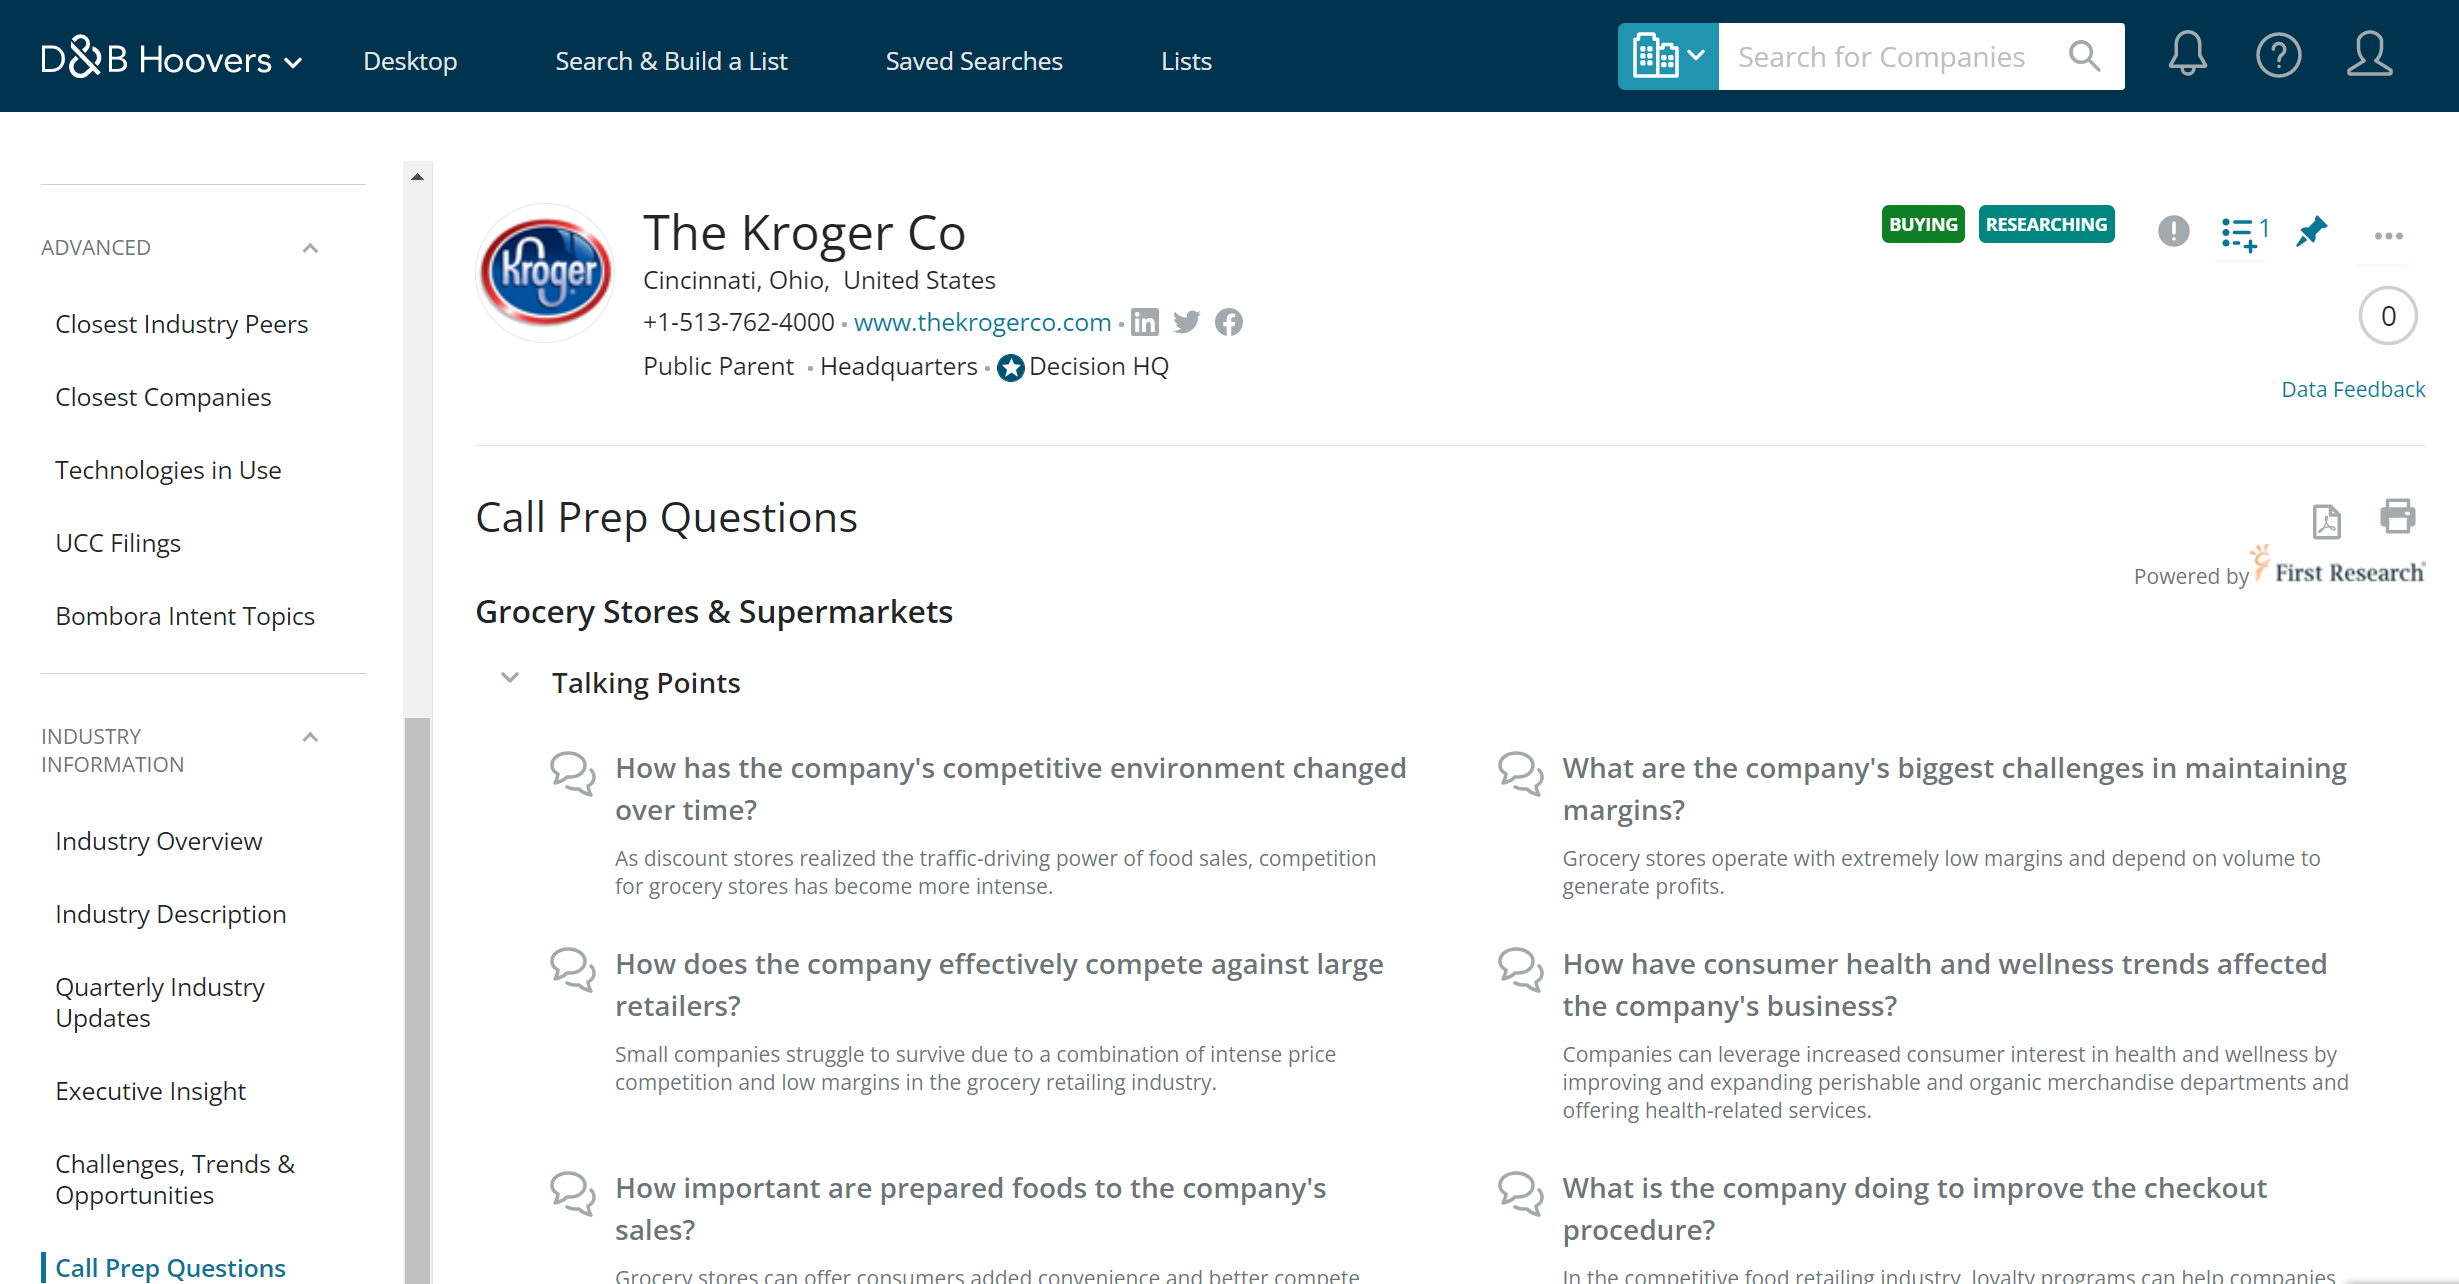Collapse the Talking Points section
Screen dimensions: 2459x1284
tap(510, 679)
